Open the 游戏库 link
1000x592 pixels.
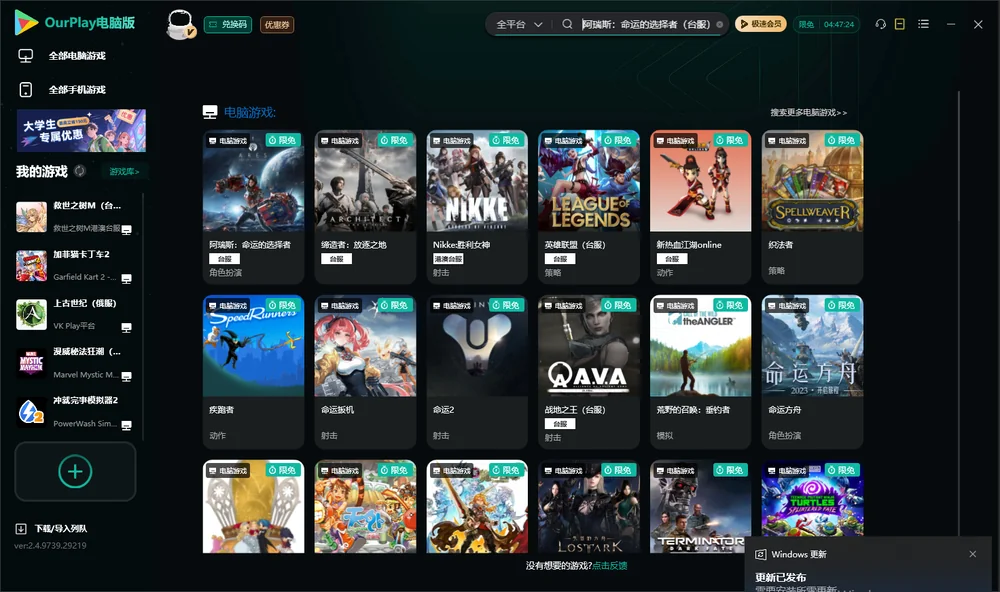(x=124, y=171)
